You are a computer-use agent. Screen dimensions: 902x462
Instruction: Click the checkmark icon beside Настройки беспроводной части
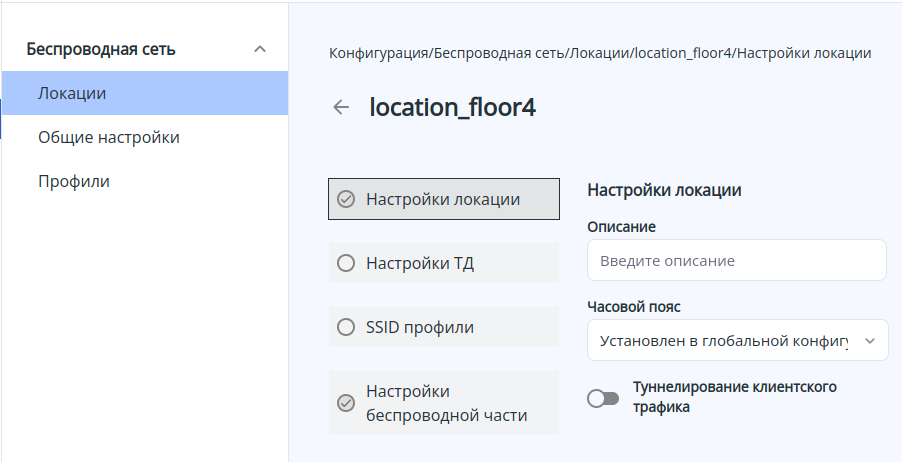coord(346,403)
